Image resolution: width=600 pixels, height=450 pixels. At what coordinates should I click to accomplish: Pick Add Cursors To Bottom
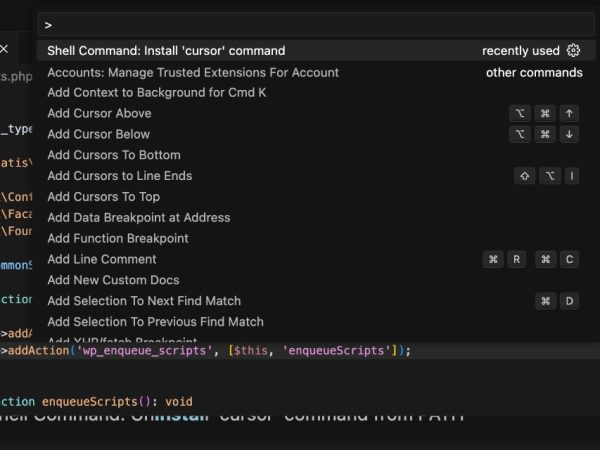coord(316,155)
